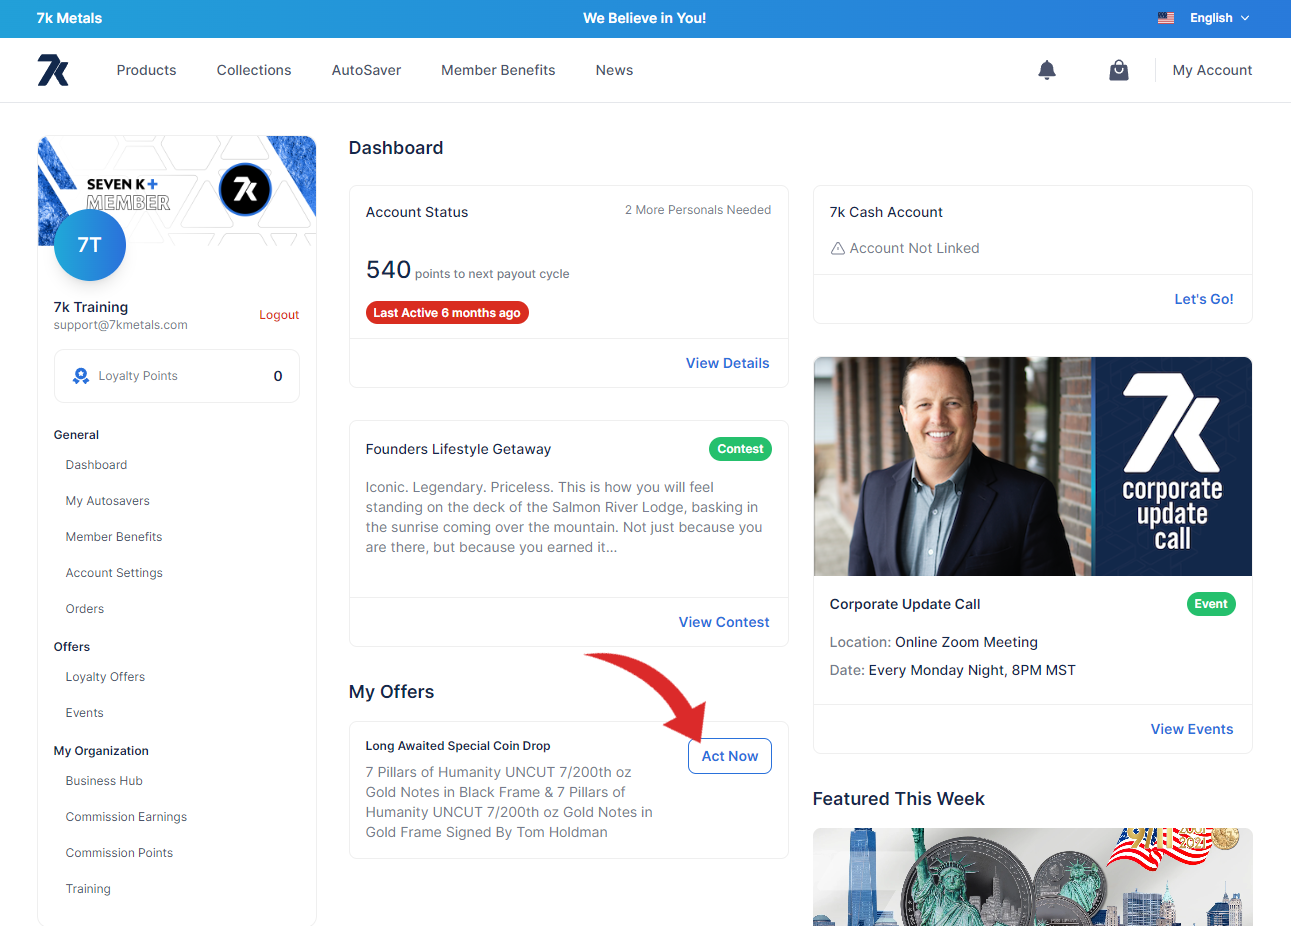Click the Act Now button
The image size is (1291, 926).
point(730,756)
